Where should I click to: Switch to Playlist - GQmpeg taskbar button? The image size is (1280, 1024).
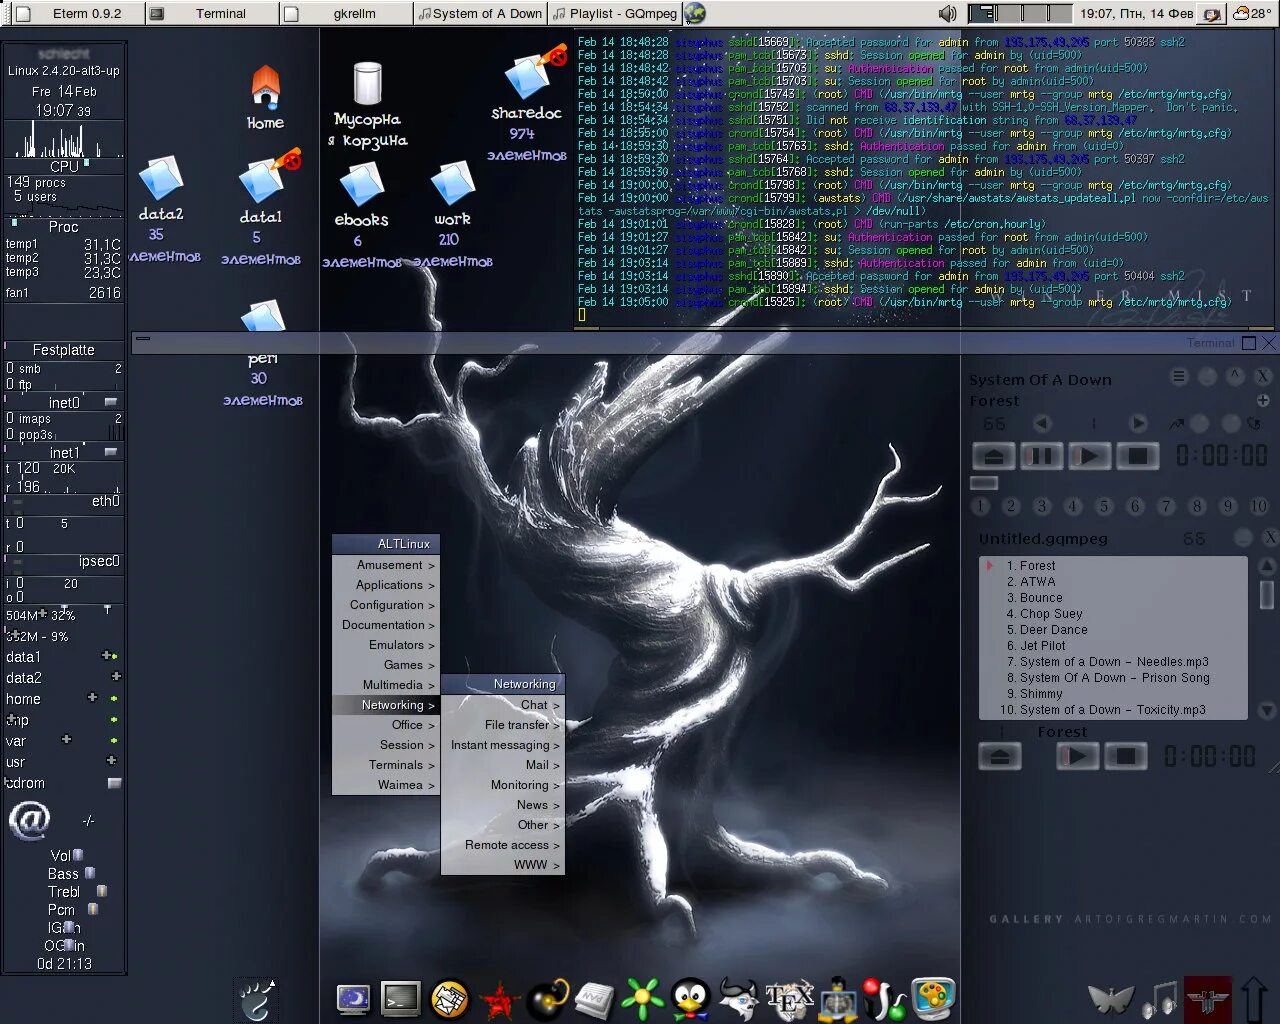coord(614,13)
